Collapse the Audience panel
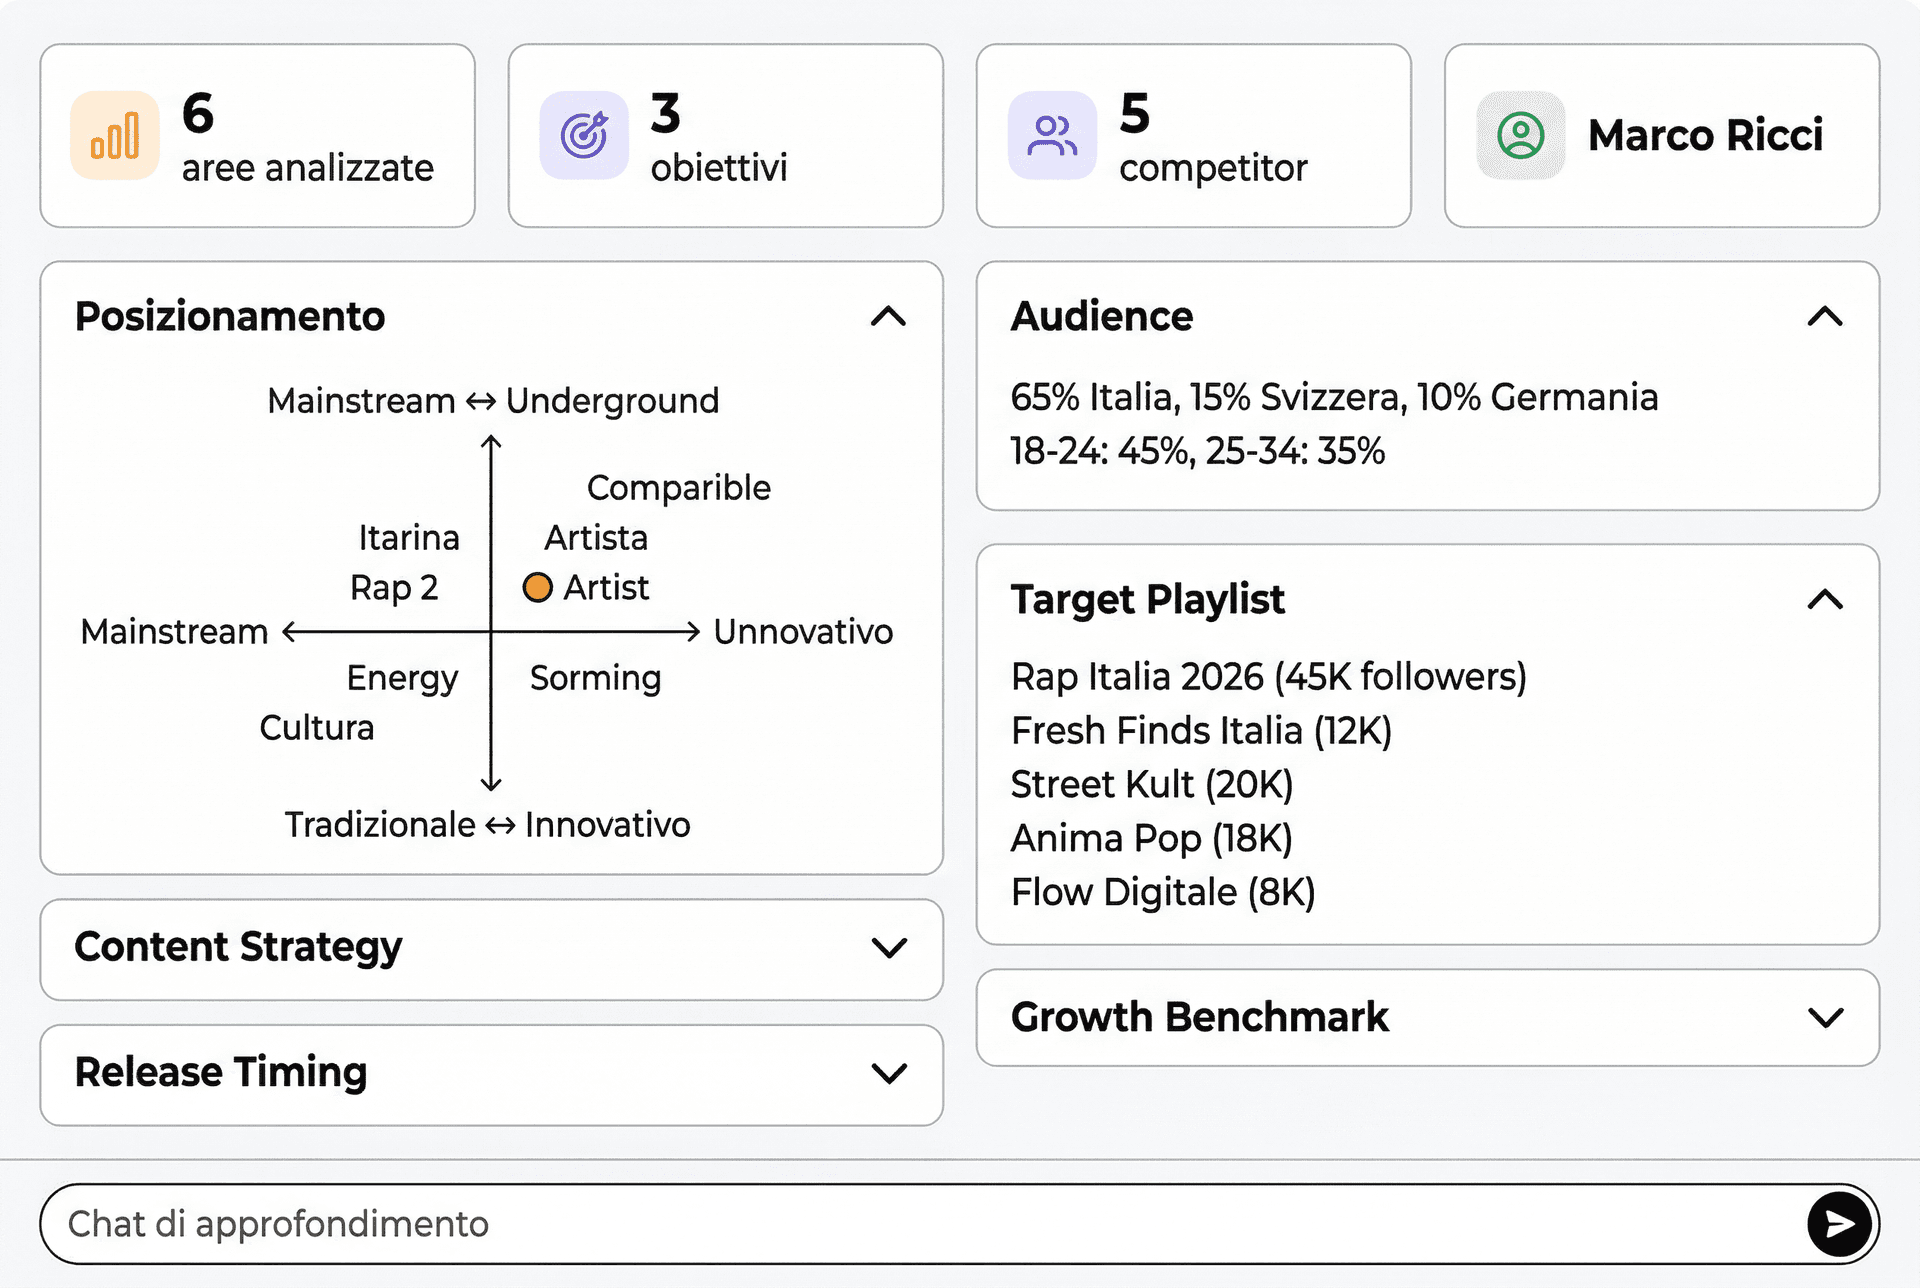Screen dimensions: 1920x1288 pyautogui.click(x=1824, y=317)
